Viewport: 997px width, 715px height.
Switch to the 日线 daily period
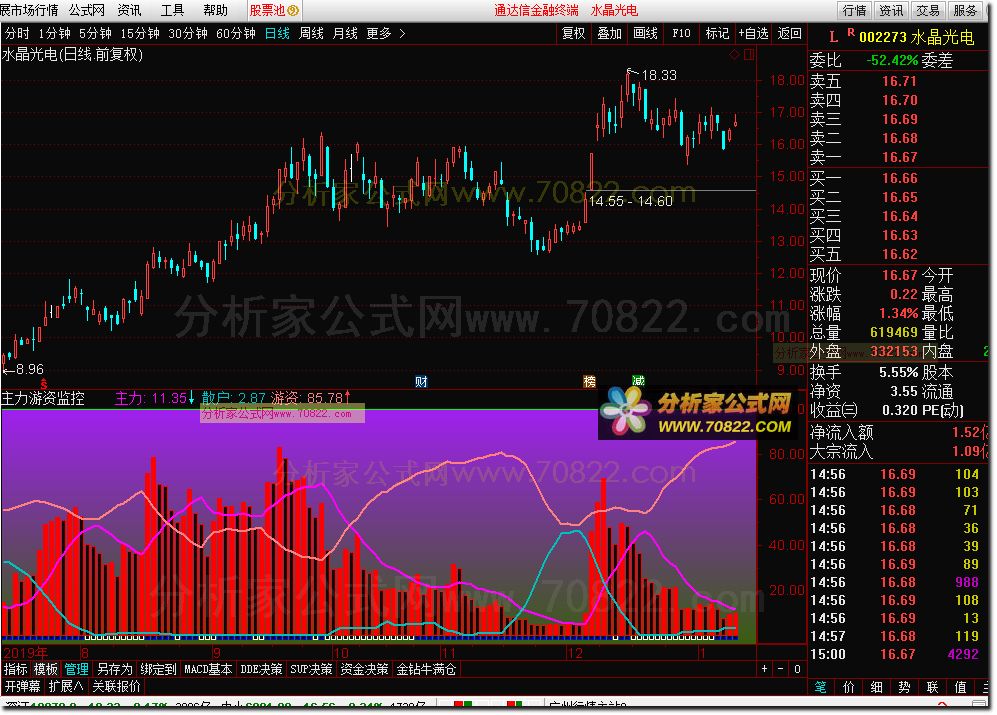coord(278,33)
